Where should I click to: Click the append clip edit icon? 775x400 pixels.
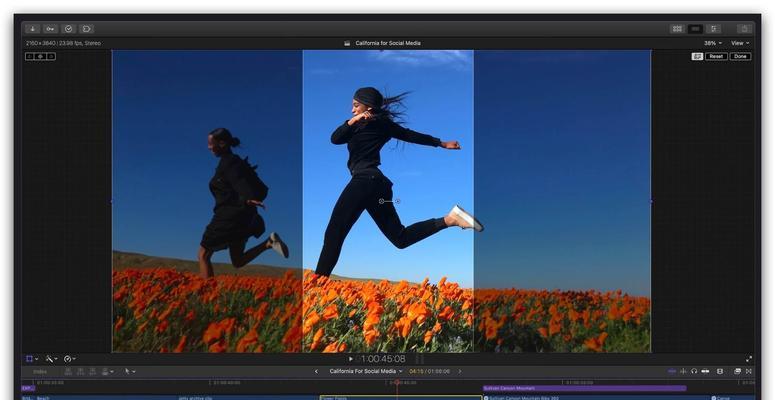(93, 371)
